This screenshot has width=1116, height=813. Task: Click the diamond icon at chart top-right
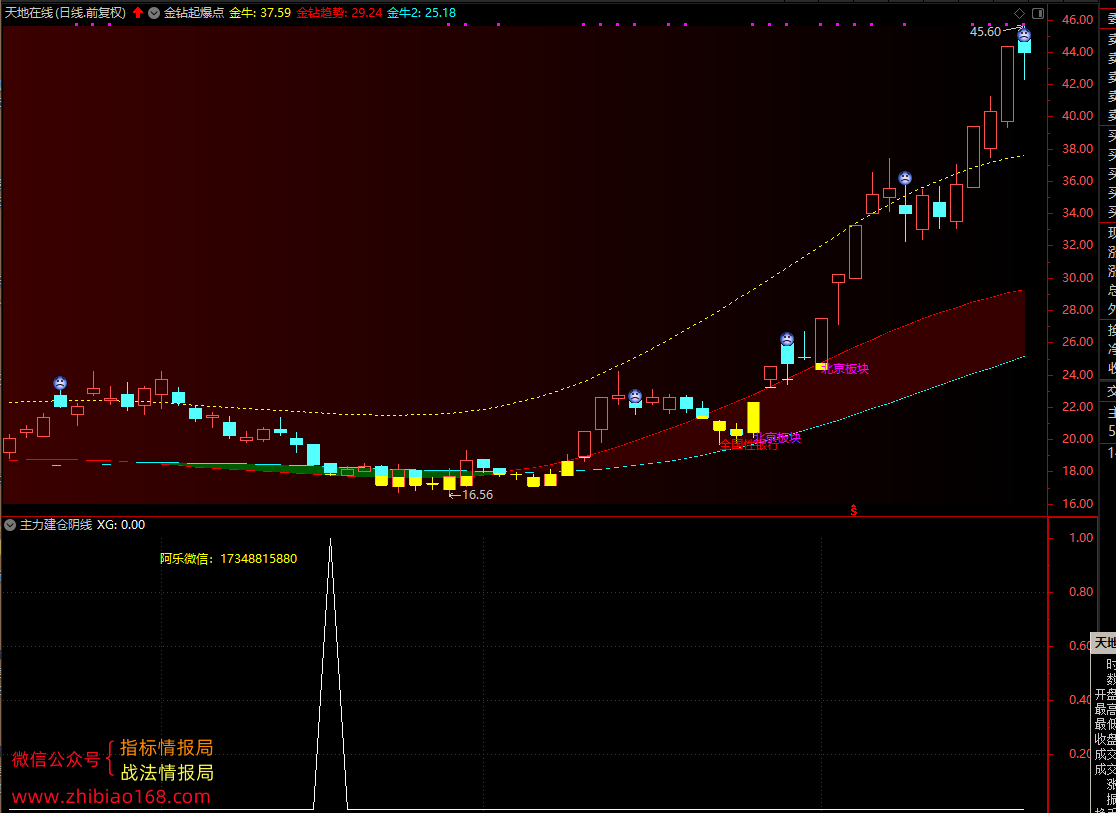click(x=1019, y=13)
